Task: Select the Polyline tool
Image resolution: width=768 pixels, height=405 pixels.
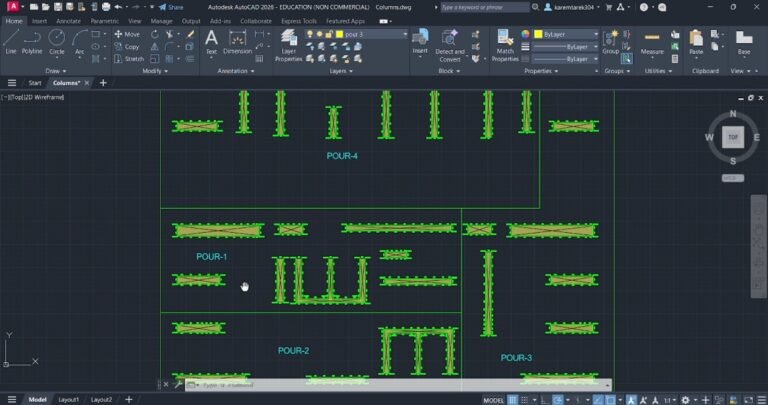Action: (32, 42)
